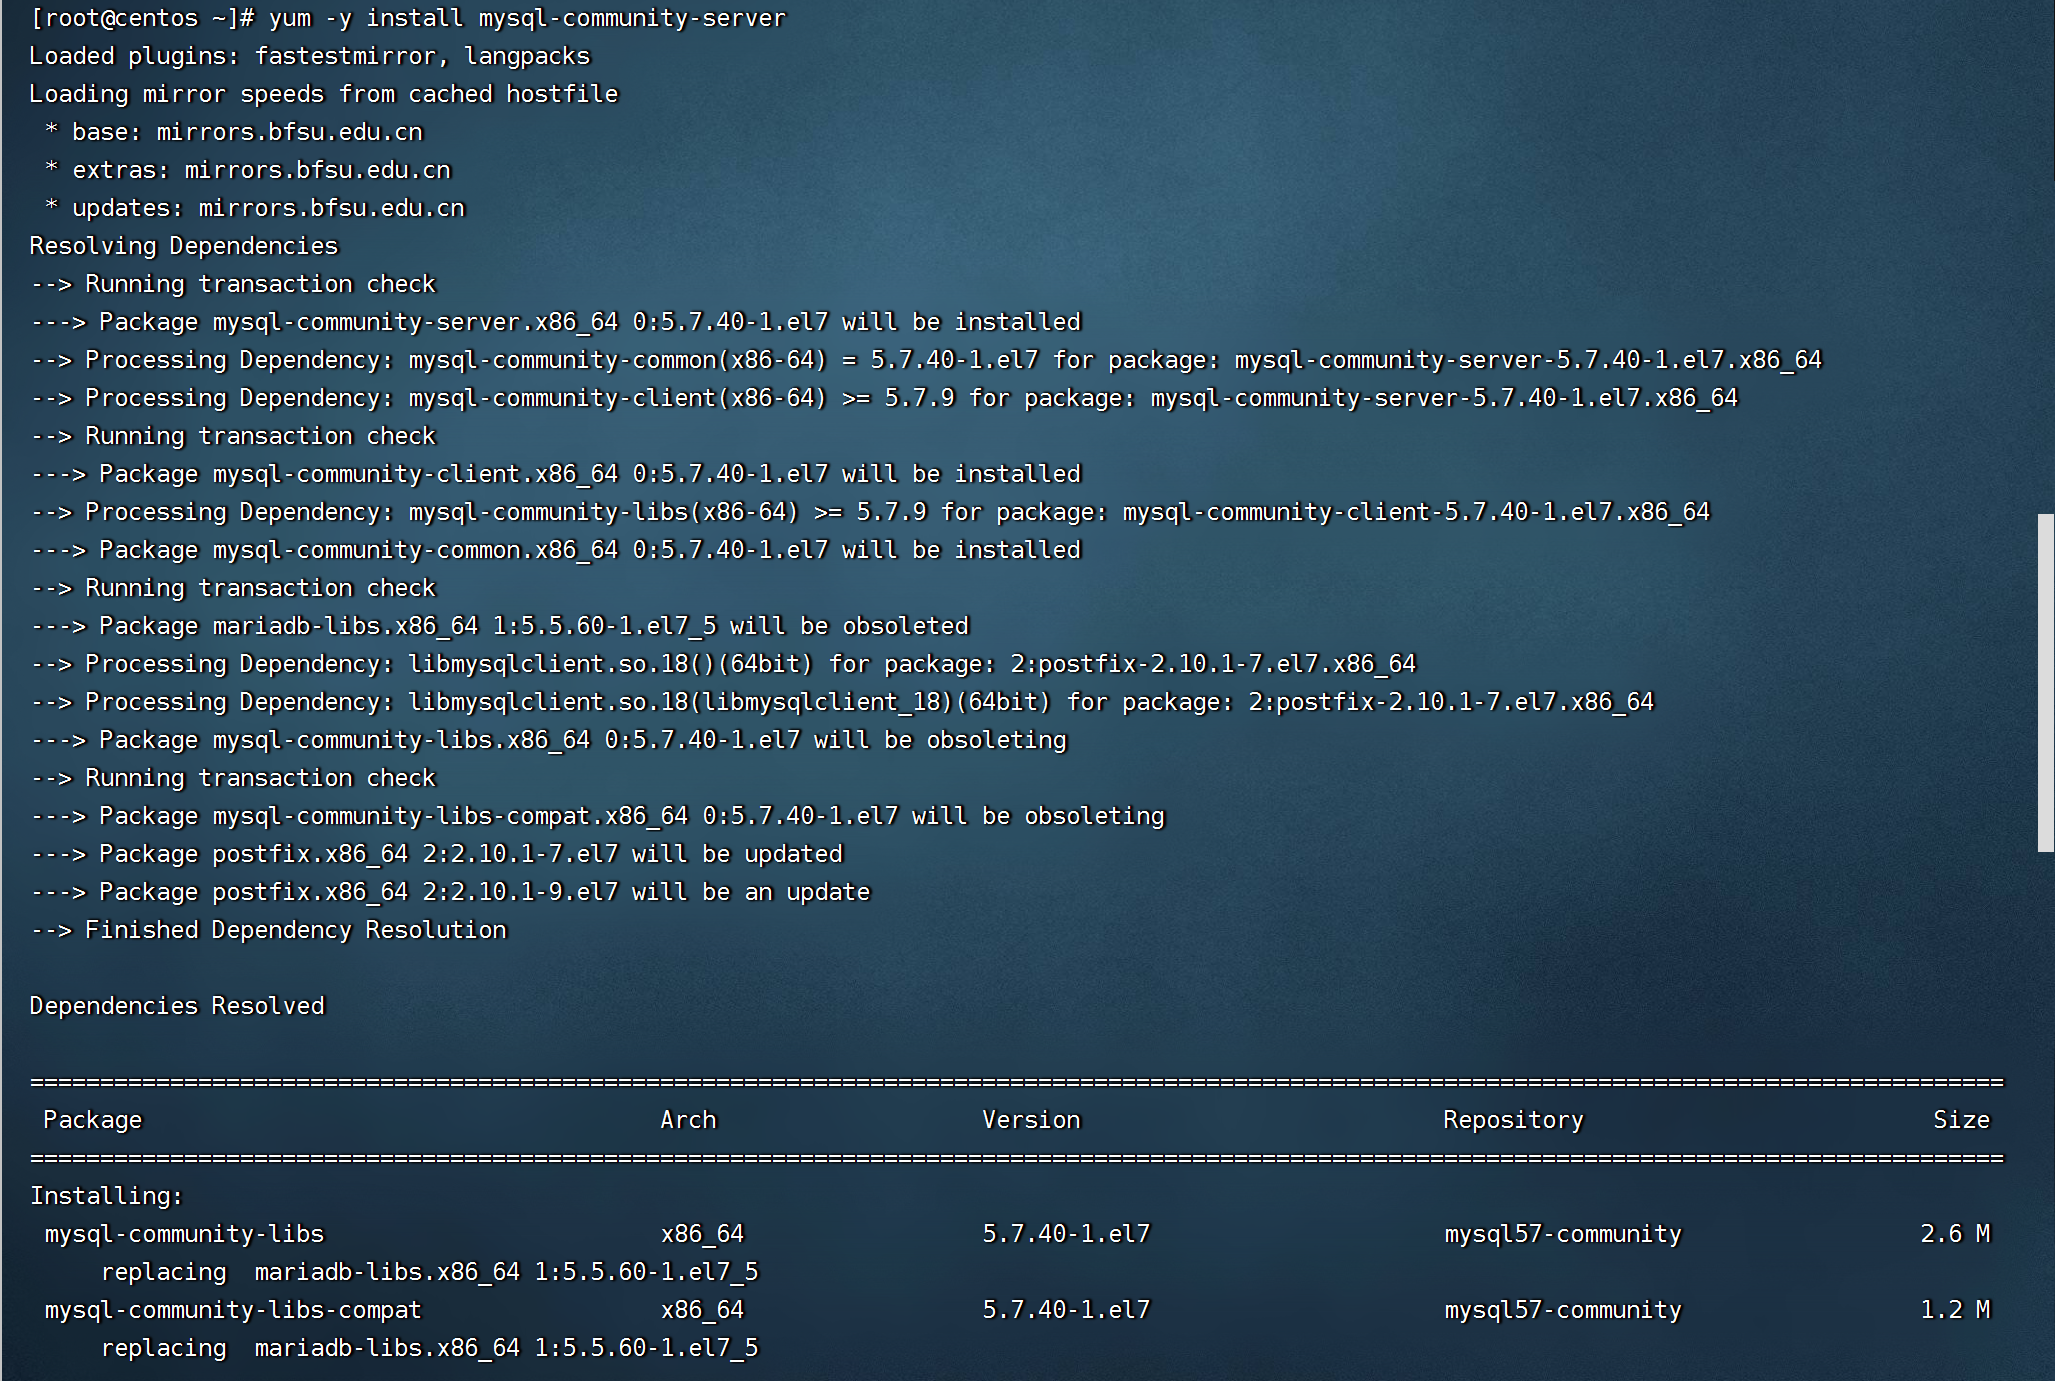Screen dimensions: 2055x1381
Task: Click the 'Package' column header
Action: tap(93, 1120)
